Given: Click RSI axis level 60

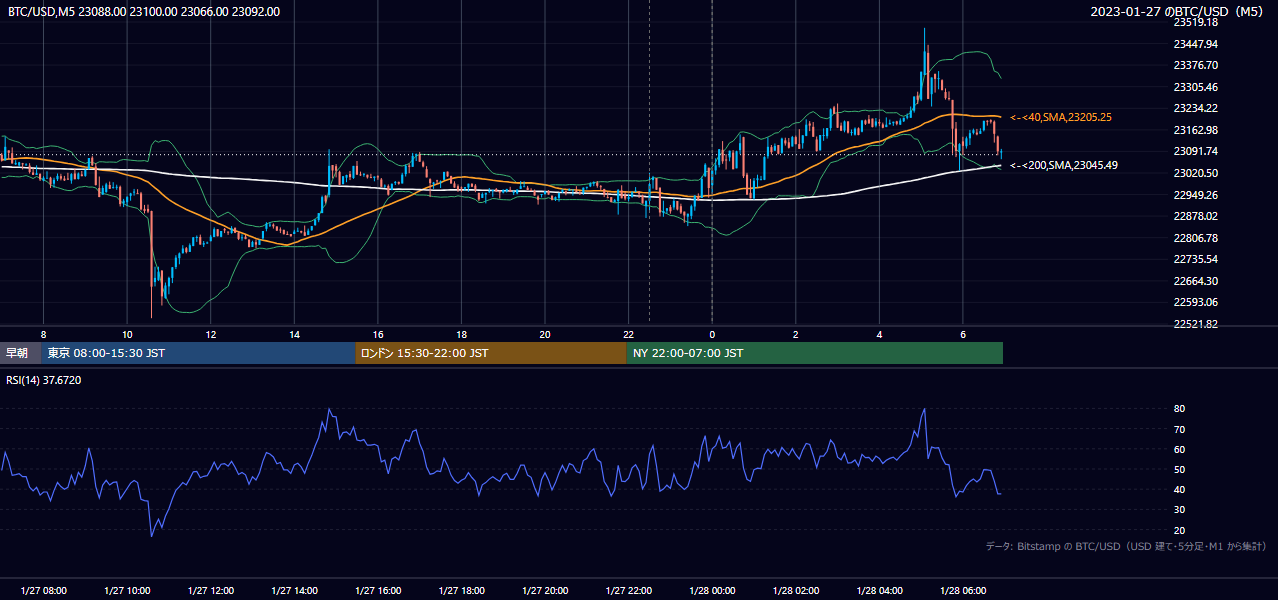Looking at the screenshot, I should [x=1179, y=449].
